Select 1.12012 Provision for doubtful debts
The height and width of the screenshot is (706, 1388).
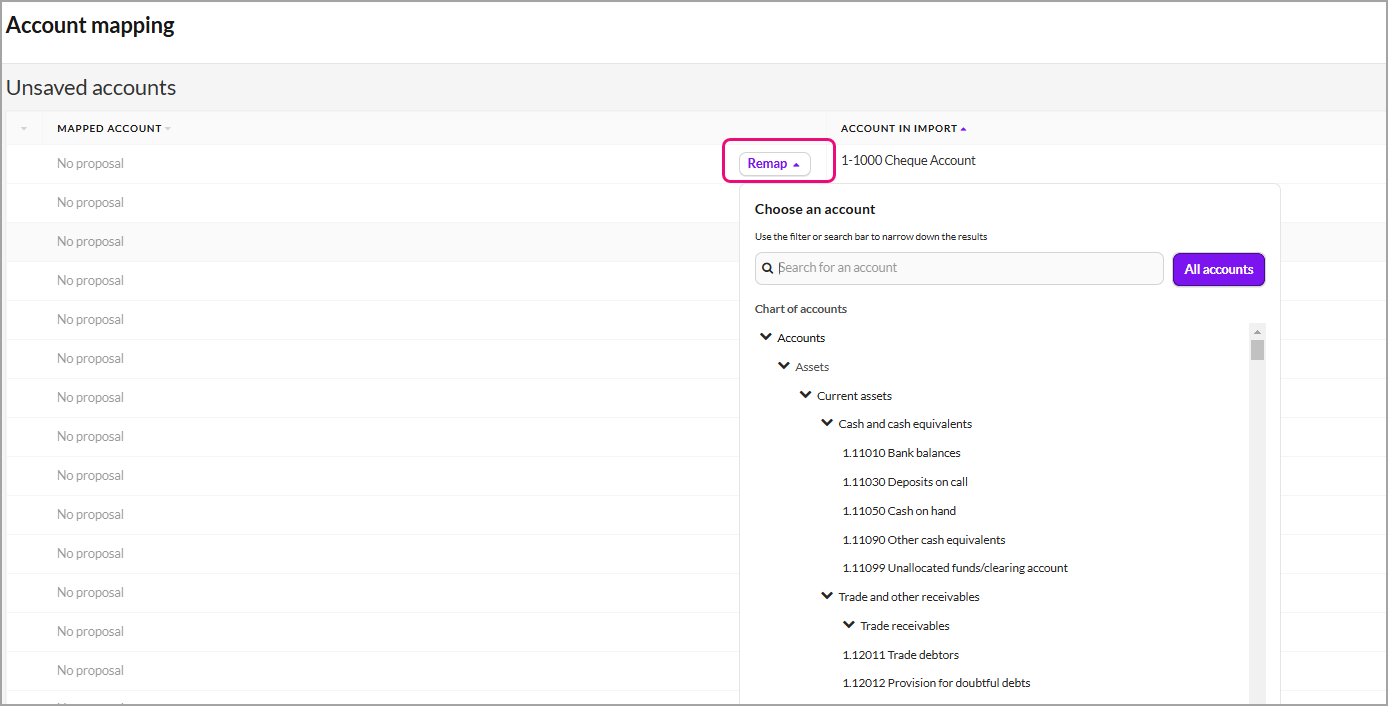click(936, 683)
